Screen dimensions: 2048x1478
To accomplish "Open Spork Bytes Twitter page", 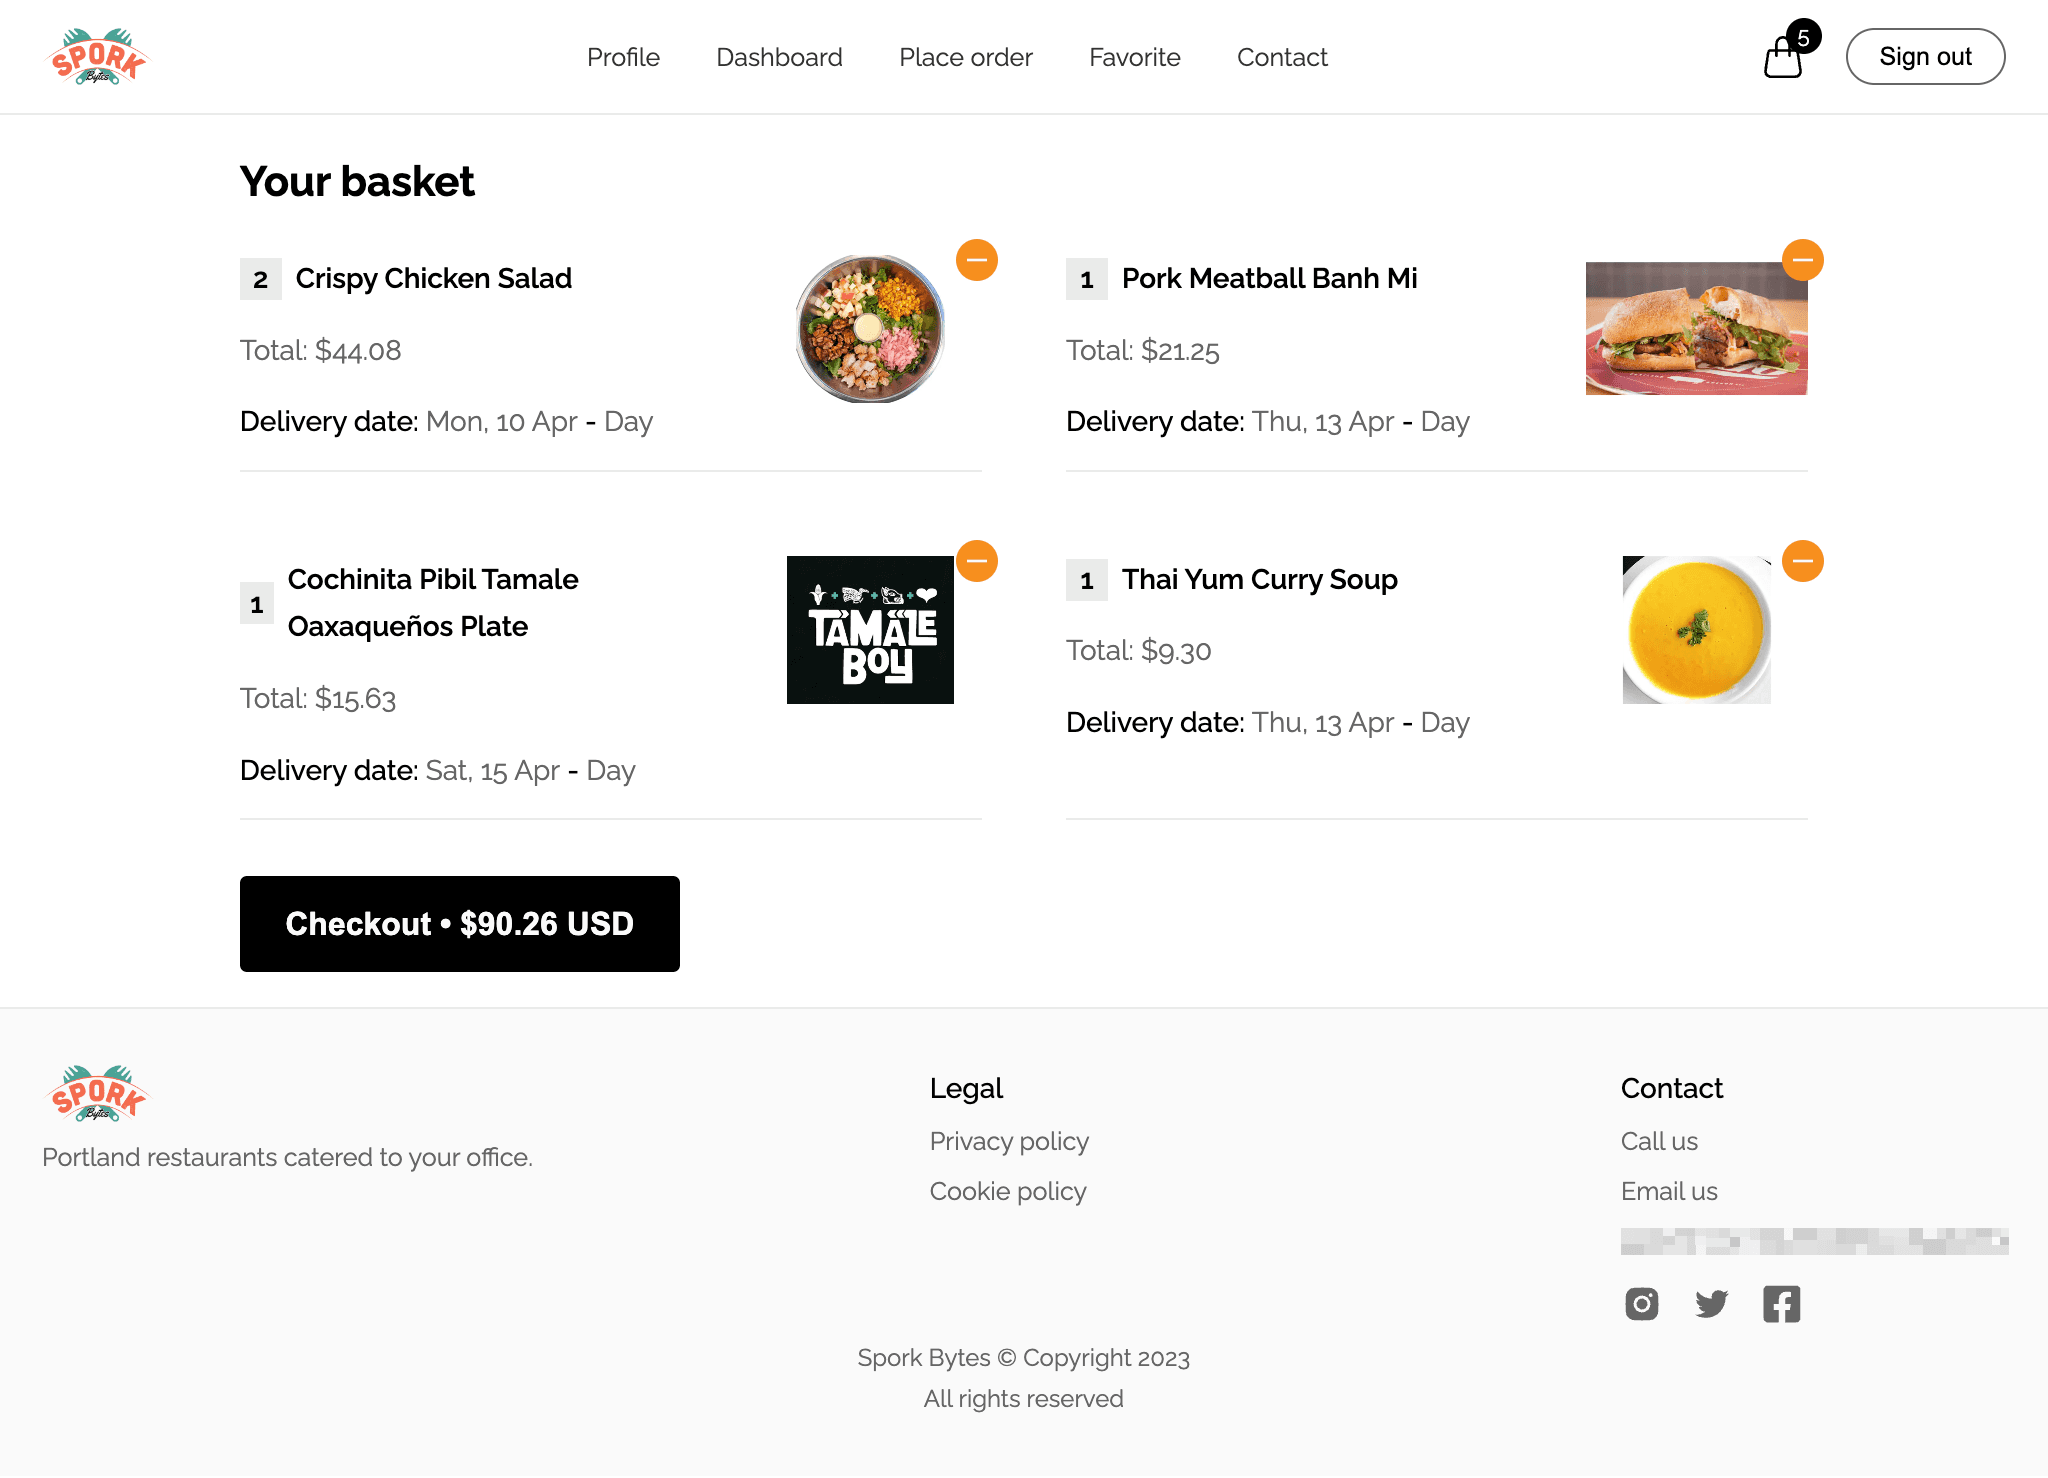I will pyautogui.click(x=1711, y=1304).
